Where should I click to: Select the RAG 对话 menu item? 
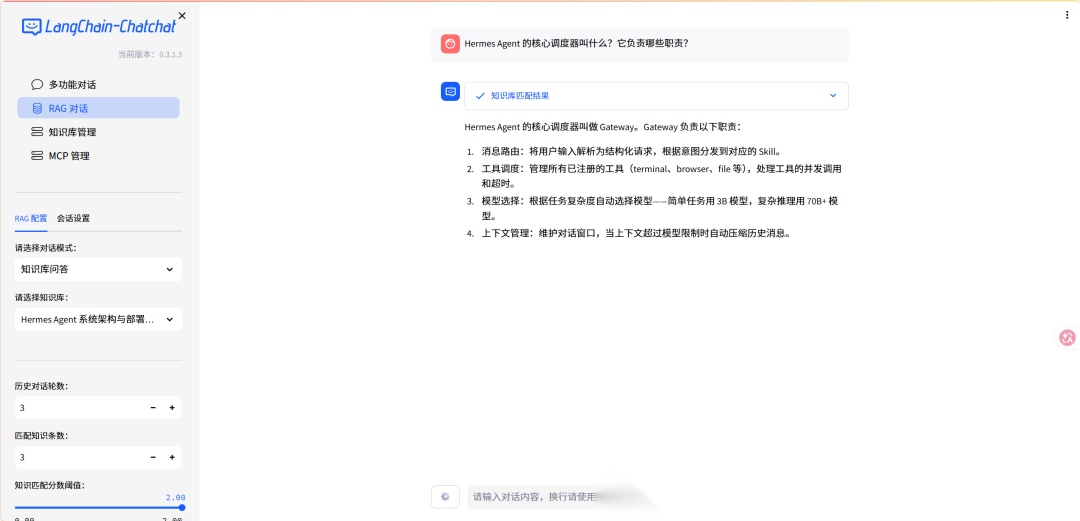click(x=98, y=108)
